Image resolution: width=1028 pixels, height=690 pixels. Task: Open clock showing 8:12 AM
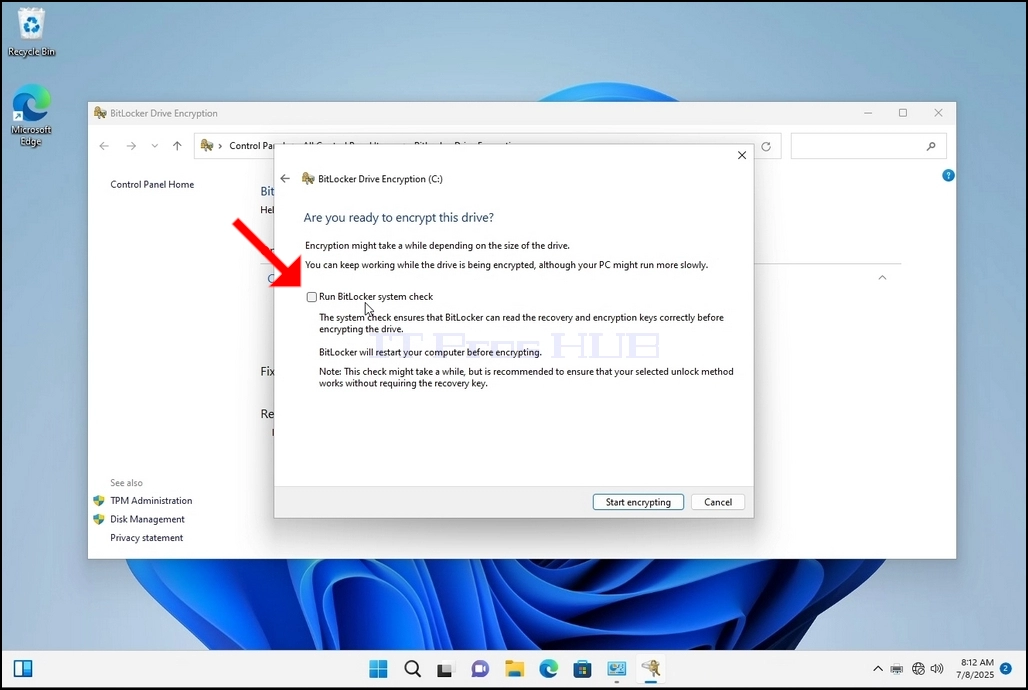coord(975,668)
